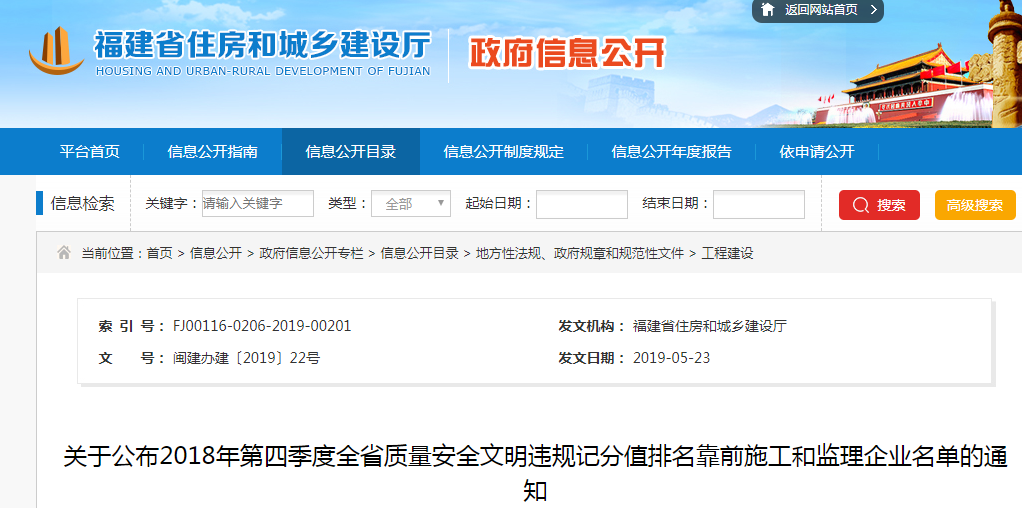Click the orange 高级搜索 button
Viewport: 1022px width, 508px height.
(x=974, y=205)
